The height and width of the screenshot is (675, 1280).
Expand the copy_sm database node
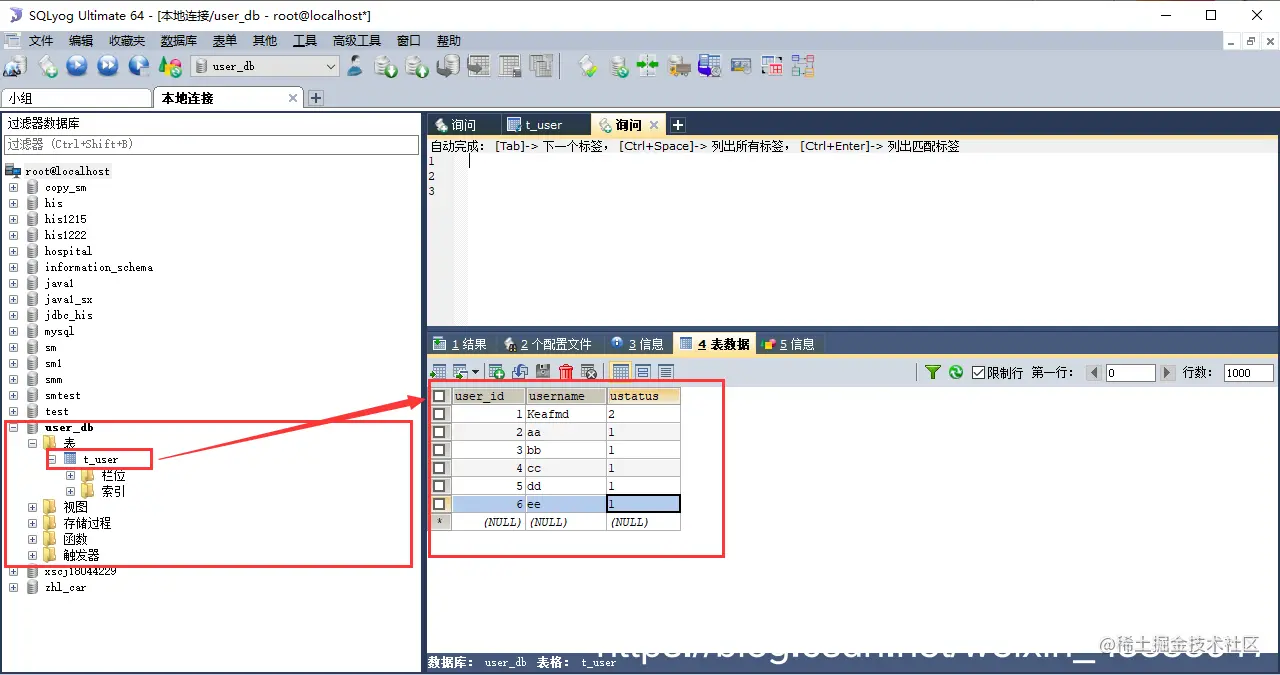[x=14, y=187]
